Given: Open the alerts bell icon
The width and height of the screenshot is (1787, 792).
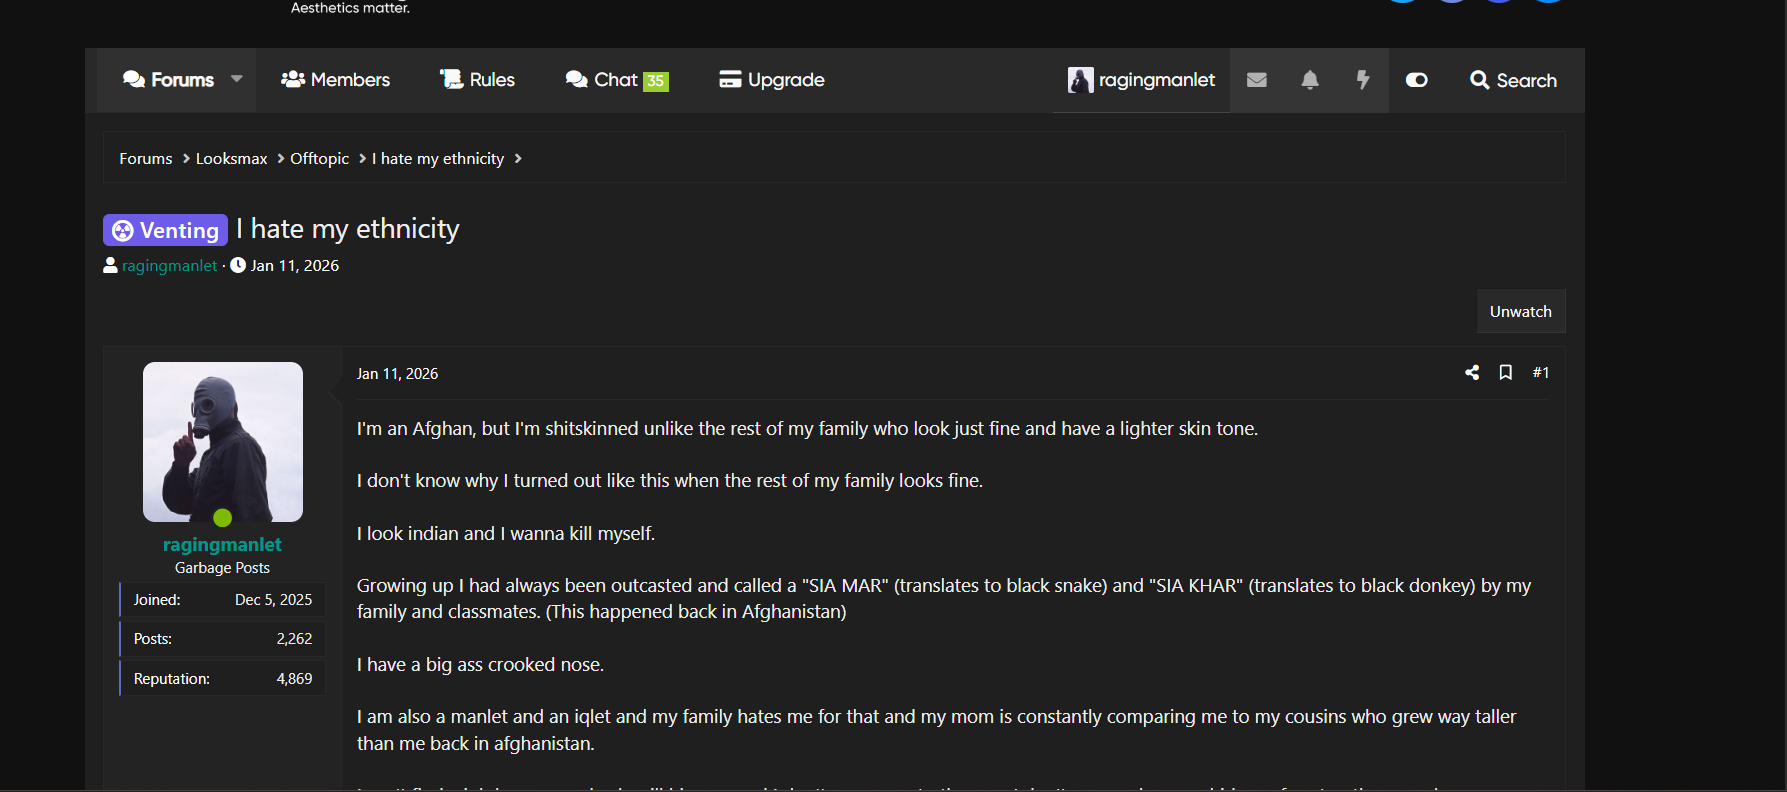Looking at the screenshot, I should coord(1310,80).
